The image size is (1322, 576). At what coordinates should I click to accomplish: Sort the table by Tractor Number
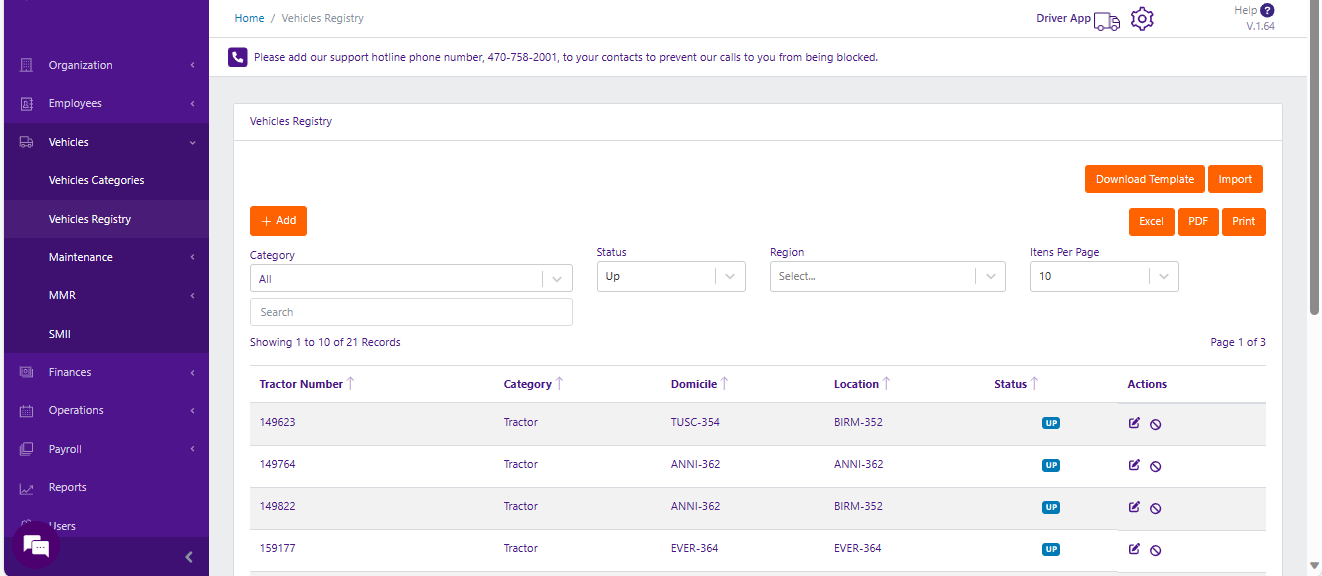[x=351, y=384]
